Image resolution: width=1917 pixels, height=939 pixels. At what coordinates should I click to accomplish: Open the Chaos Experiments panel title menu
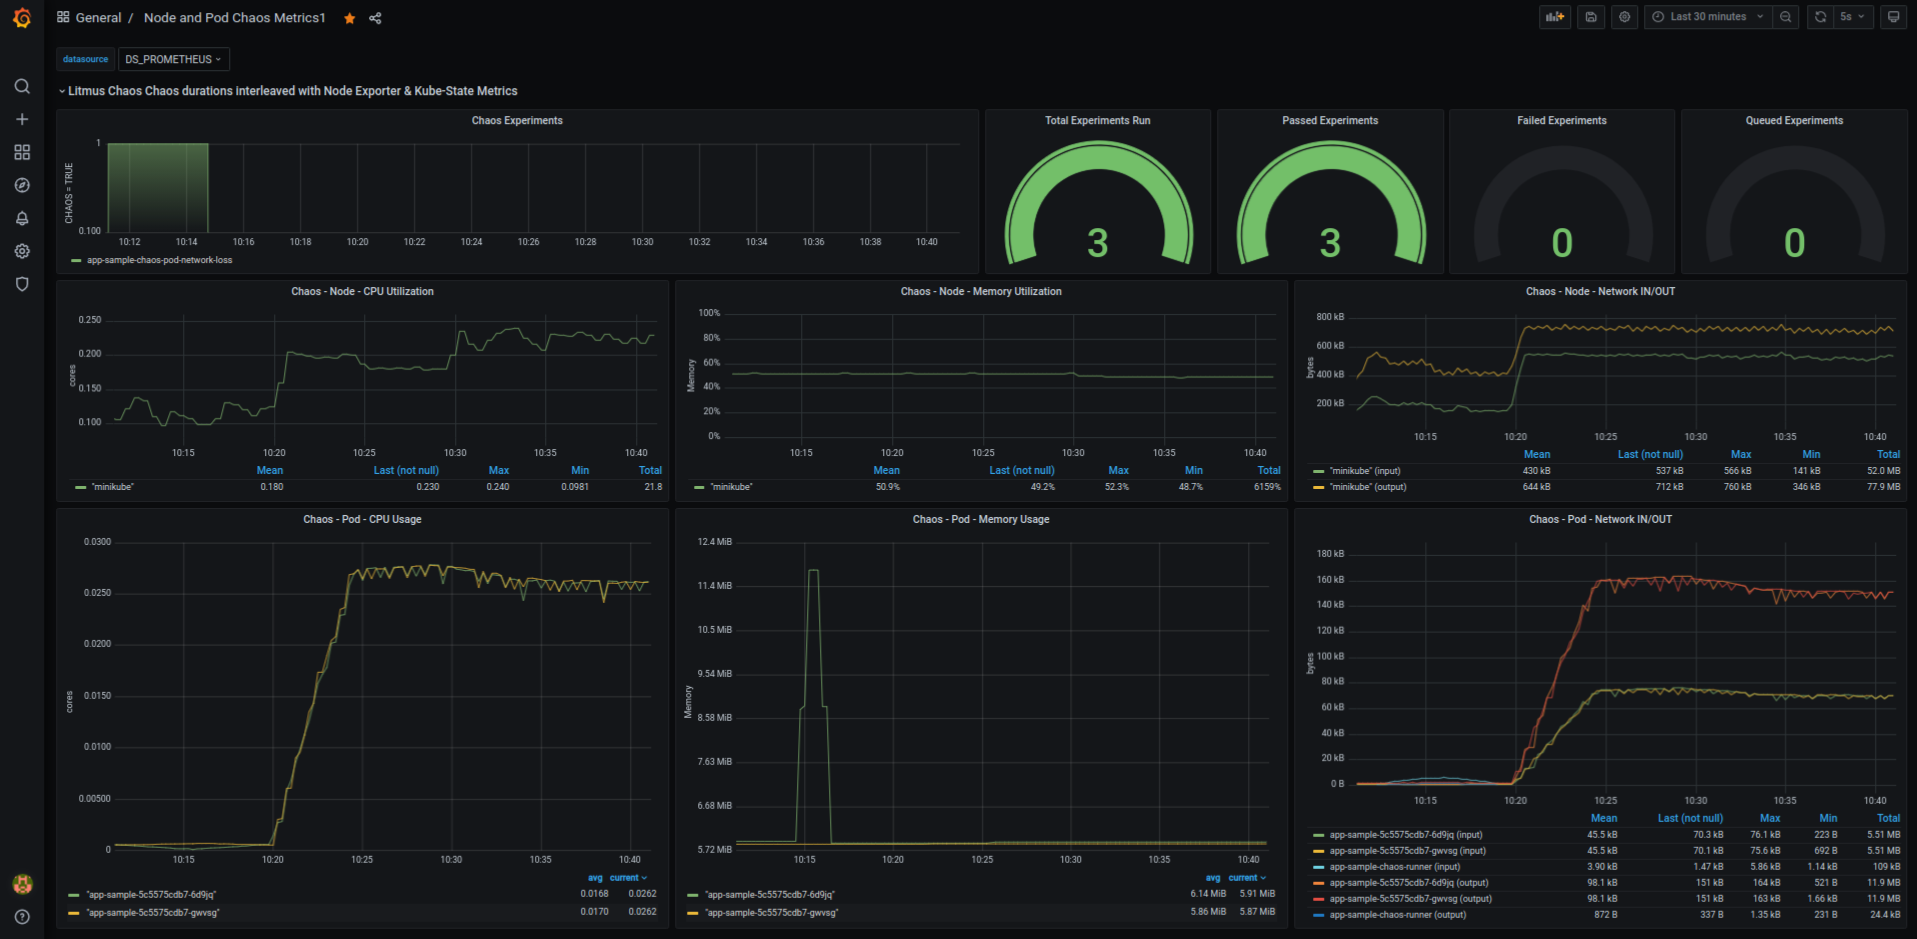[517, 120]
